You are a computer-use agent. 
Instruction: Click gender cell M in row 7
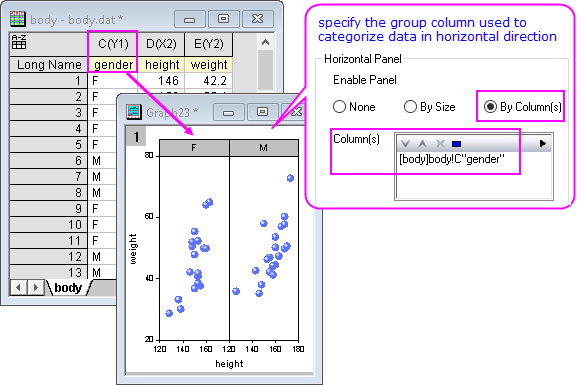103,177
